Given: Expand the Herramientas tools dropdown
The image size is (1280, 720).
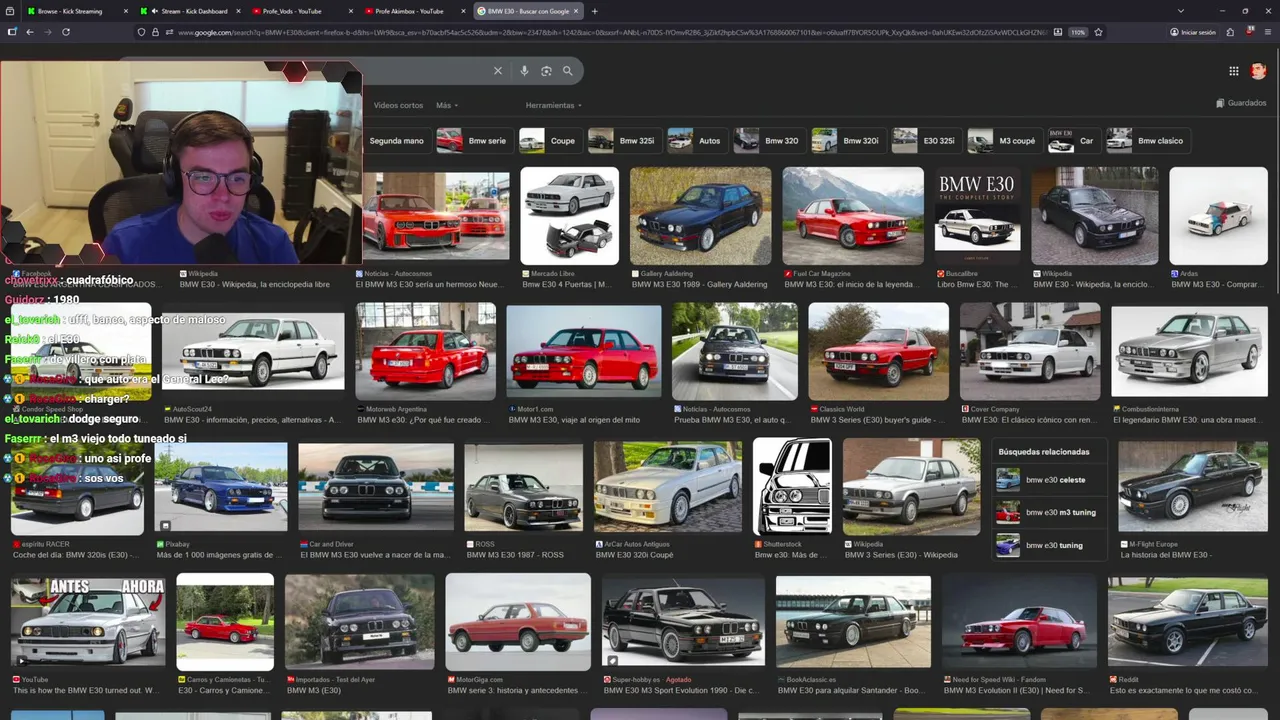Looking at the screenshot, I should click(x=553, y=105).
